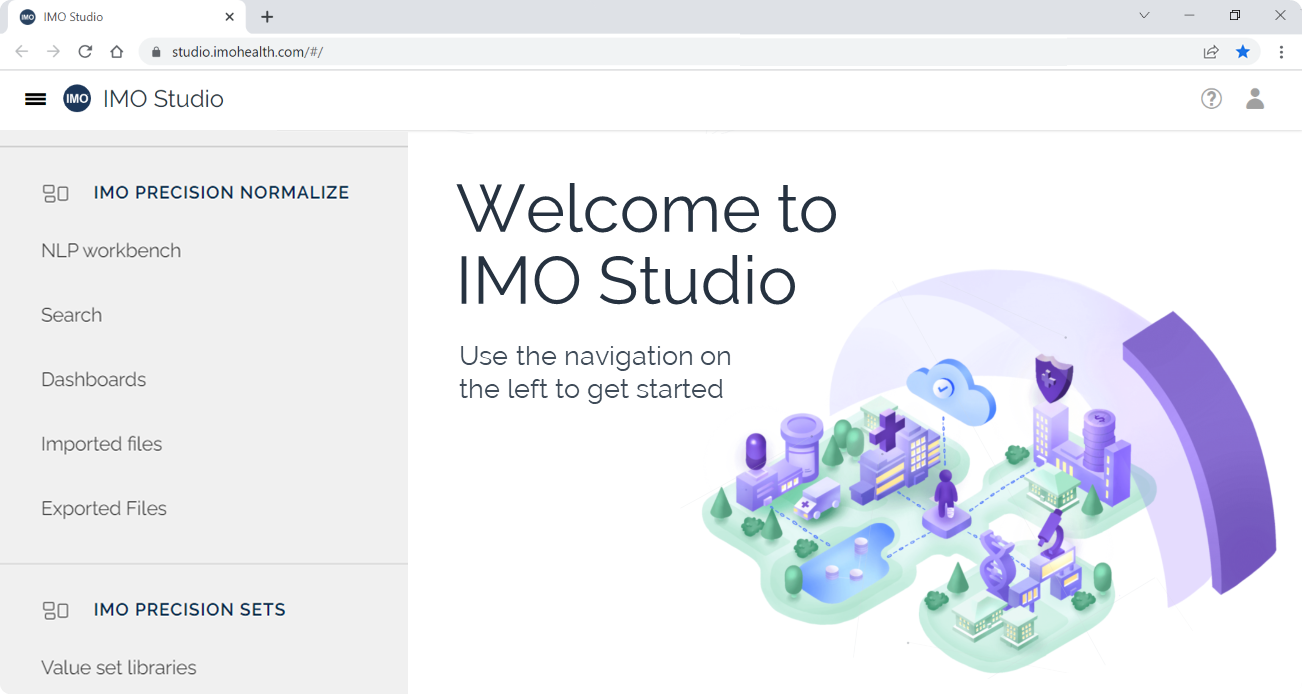Minimize the browser window

click(1190, 16)
